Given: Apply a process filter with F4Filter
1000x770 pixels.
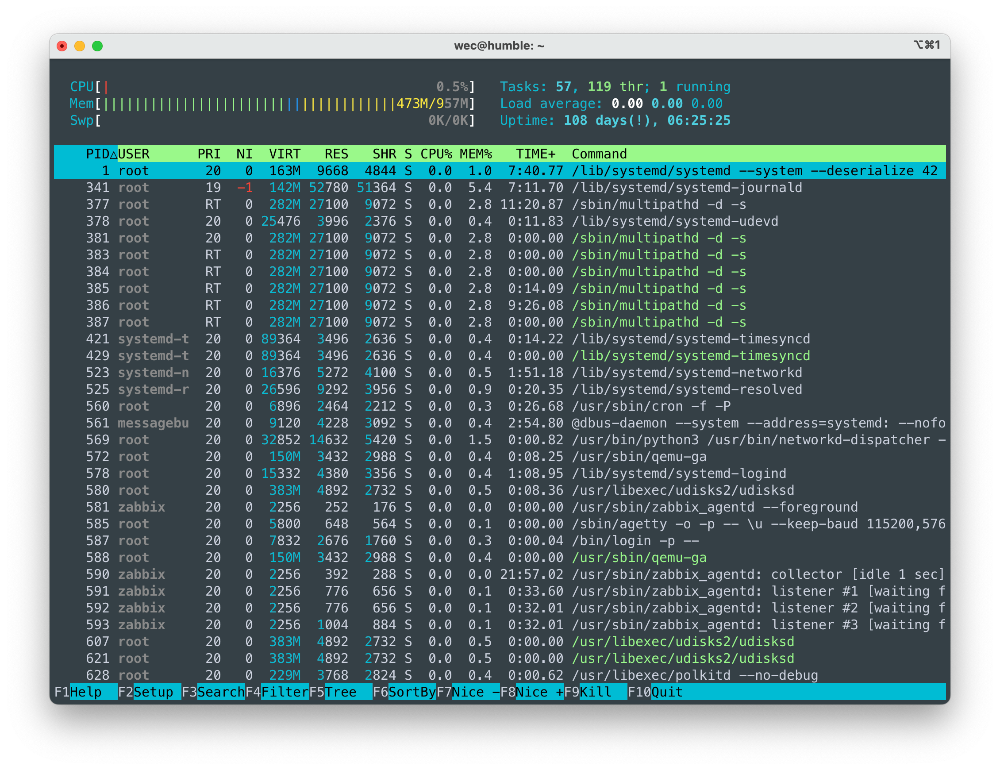Looking at the screenshot, I should click(279, 691).
